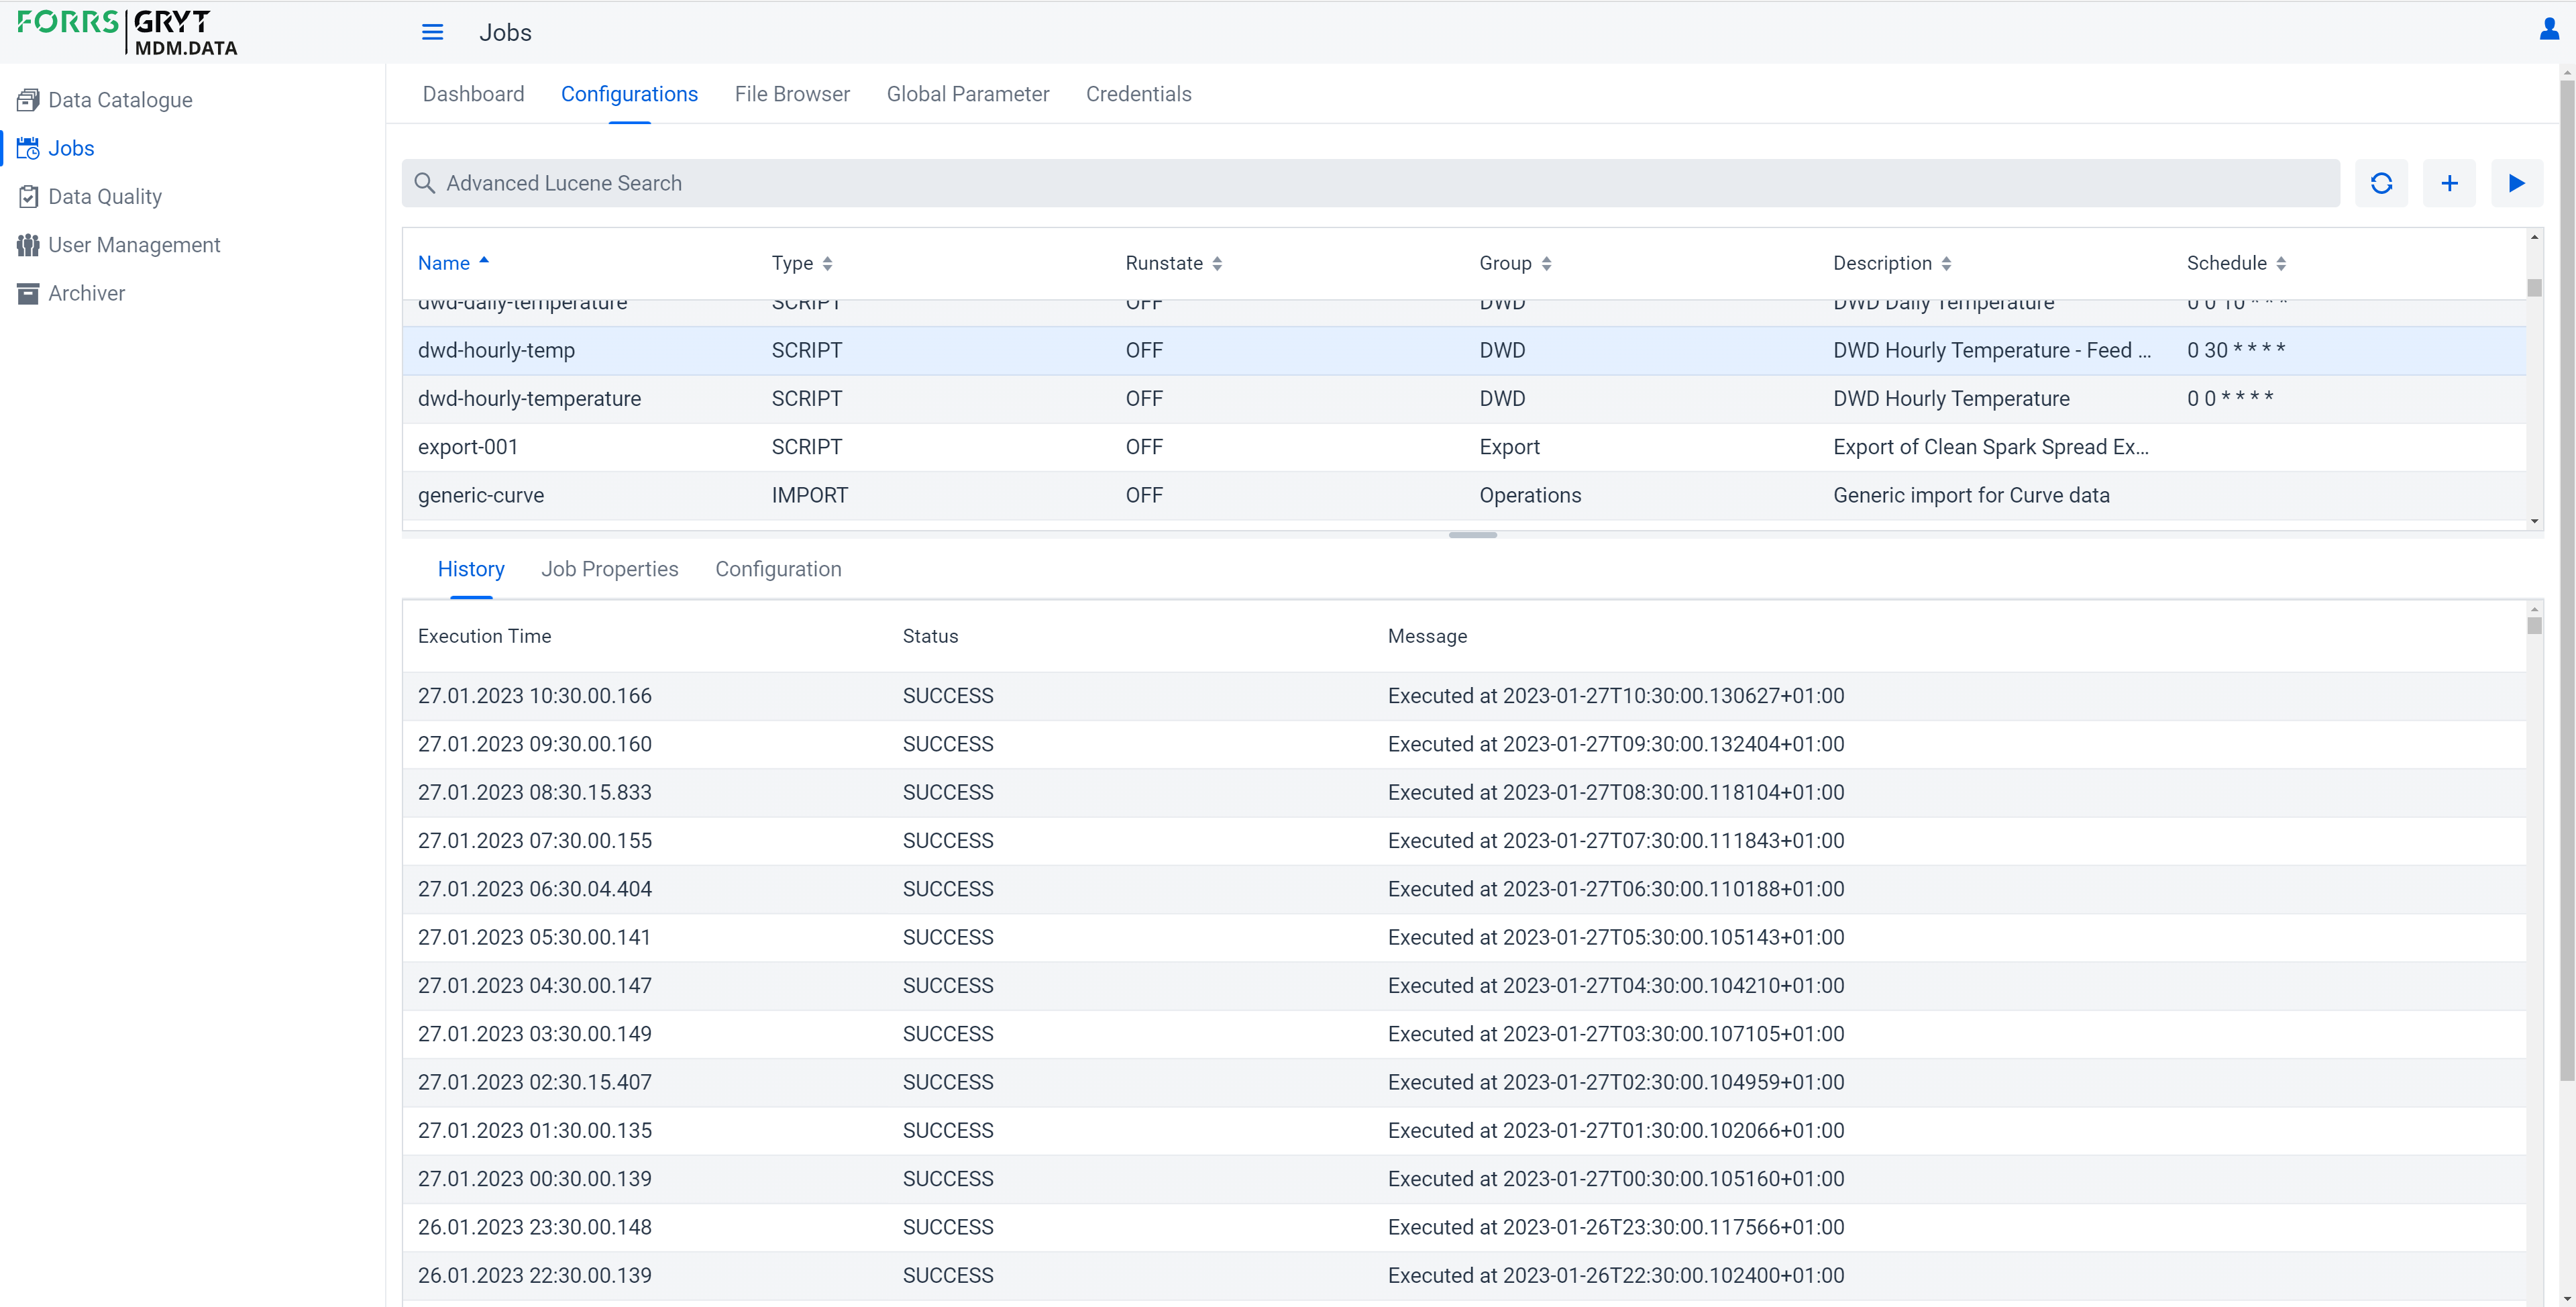The width and height of the screenshot is (2576, 1307).
Task: Navigate to Jobs in sidebar
Action: tap(71, 148)
